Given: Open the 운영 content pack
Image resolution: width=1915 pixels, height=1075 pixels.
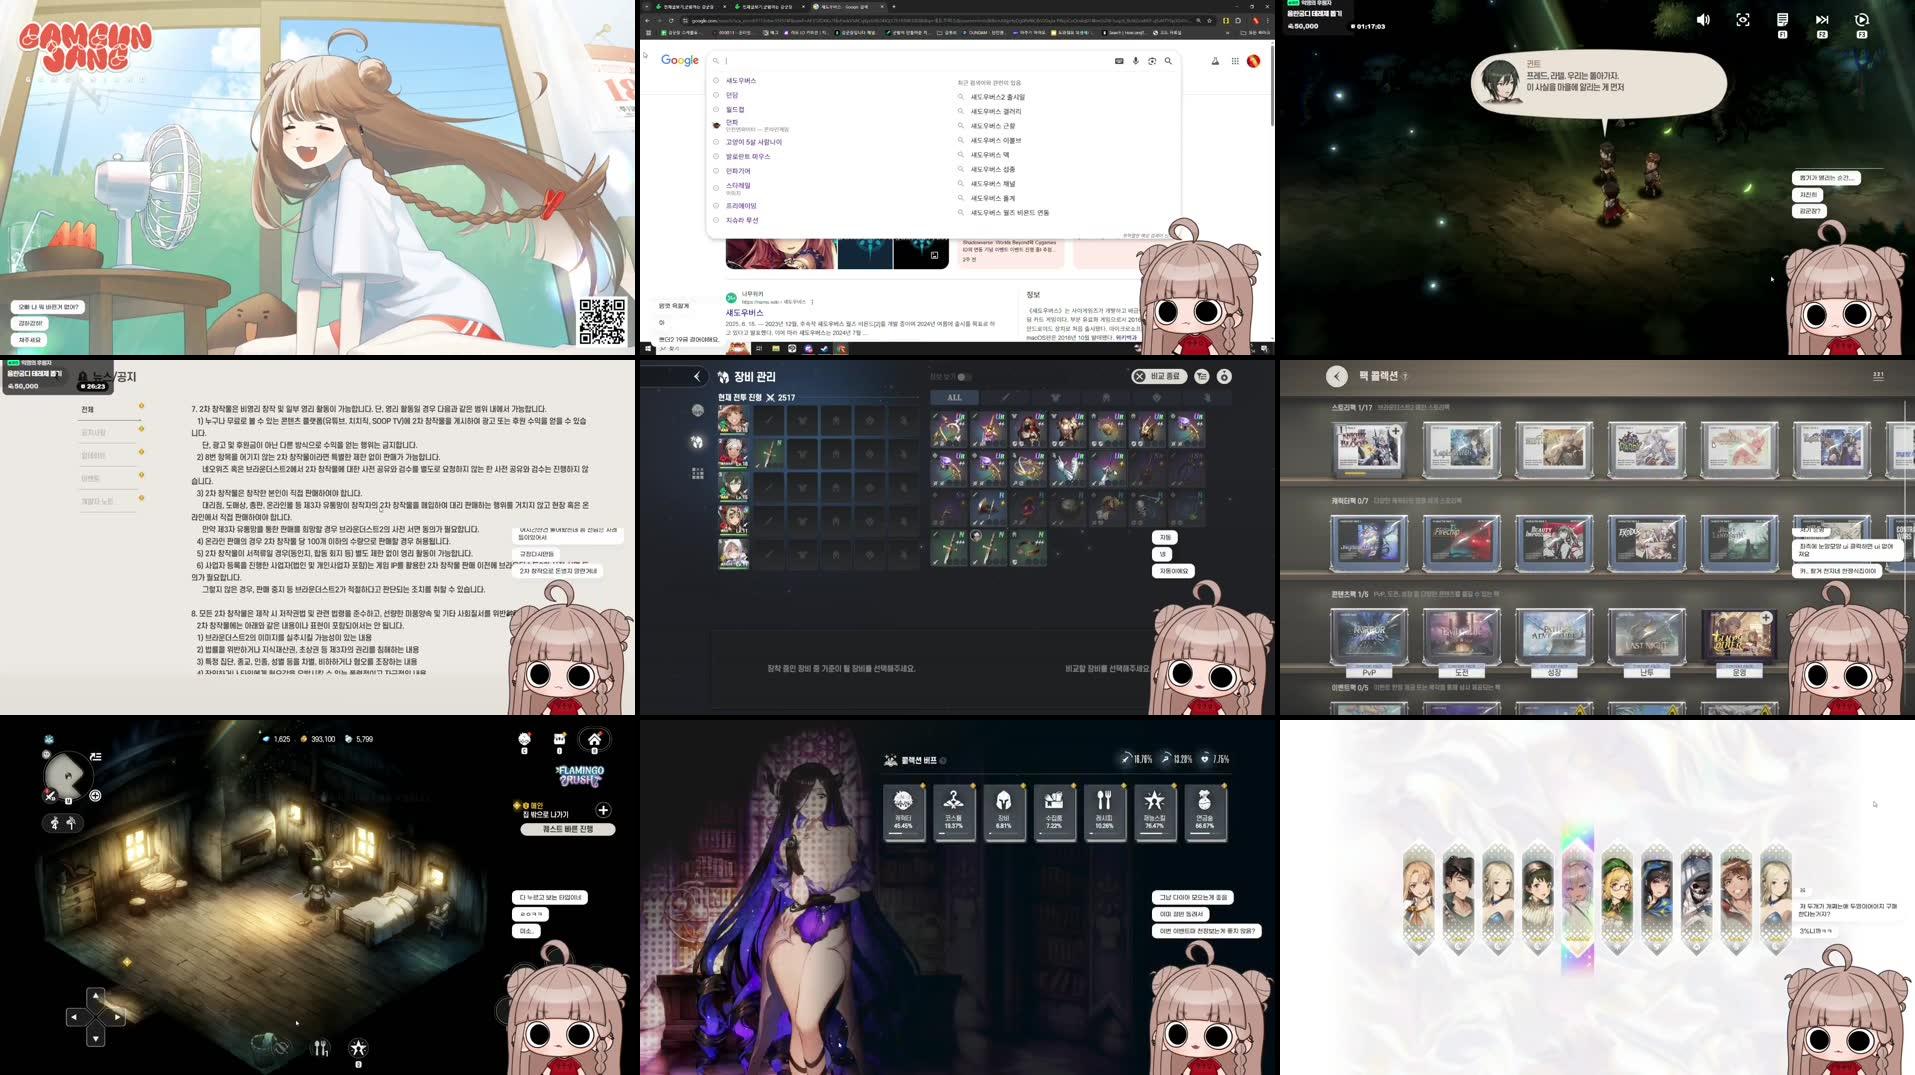Looking at the screenshot, I should pyautogui.click(x=1739, y=641).
